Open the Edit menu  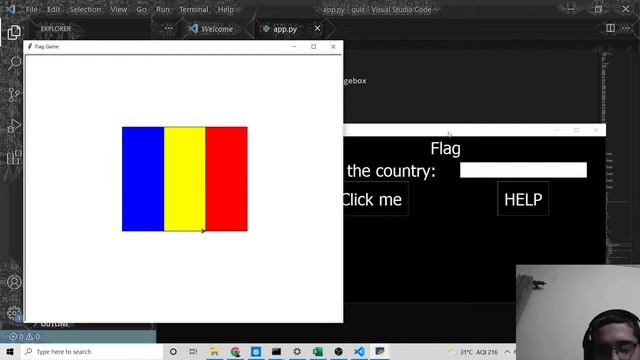[53, 9]
